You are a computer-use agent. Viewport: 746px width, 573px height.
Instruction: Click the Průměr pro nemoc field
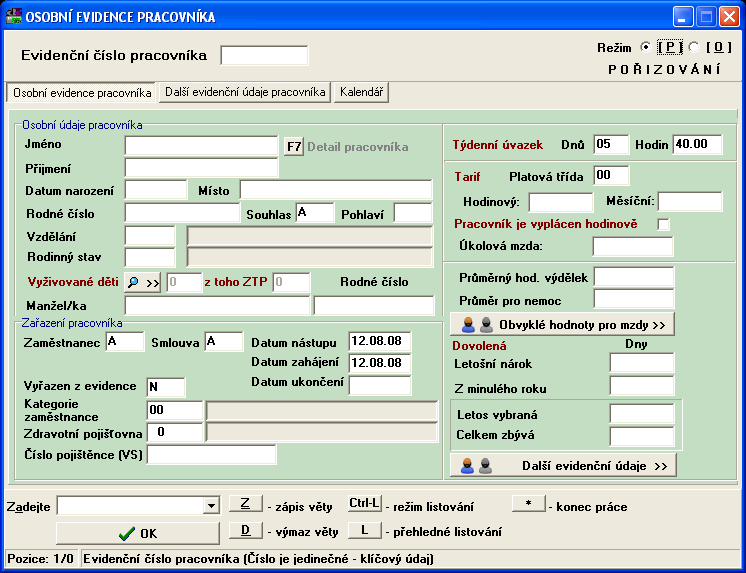(x=634, y=299)
